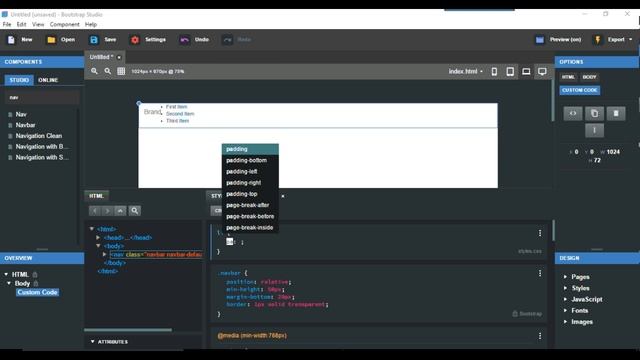Close the Styles panel tab
640x360 pixels.
click(283, 196)
